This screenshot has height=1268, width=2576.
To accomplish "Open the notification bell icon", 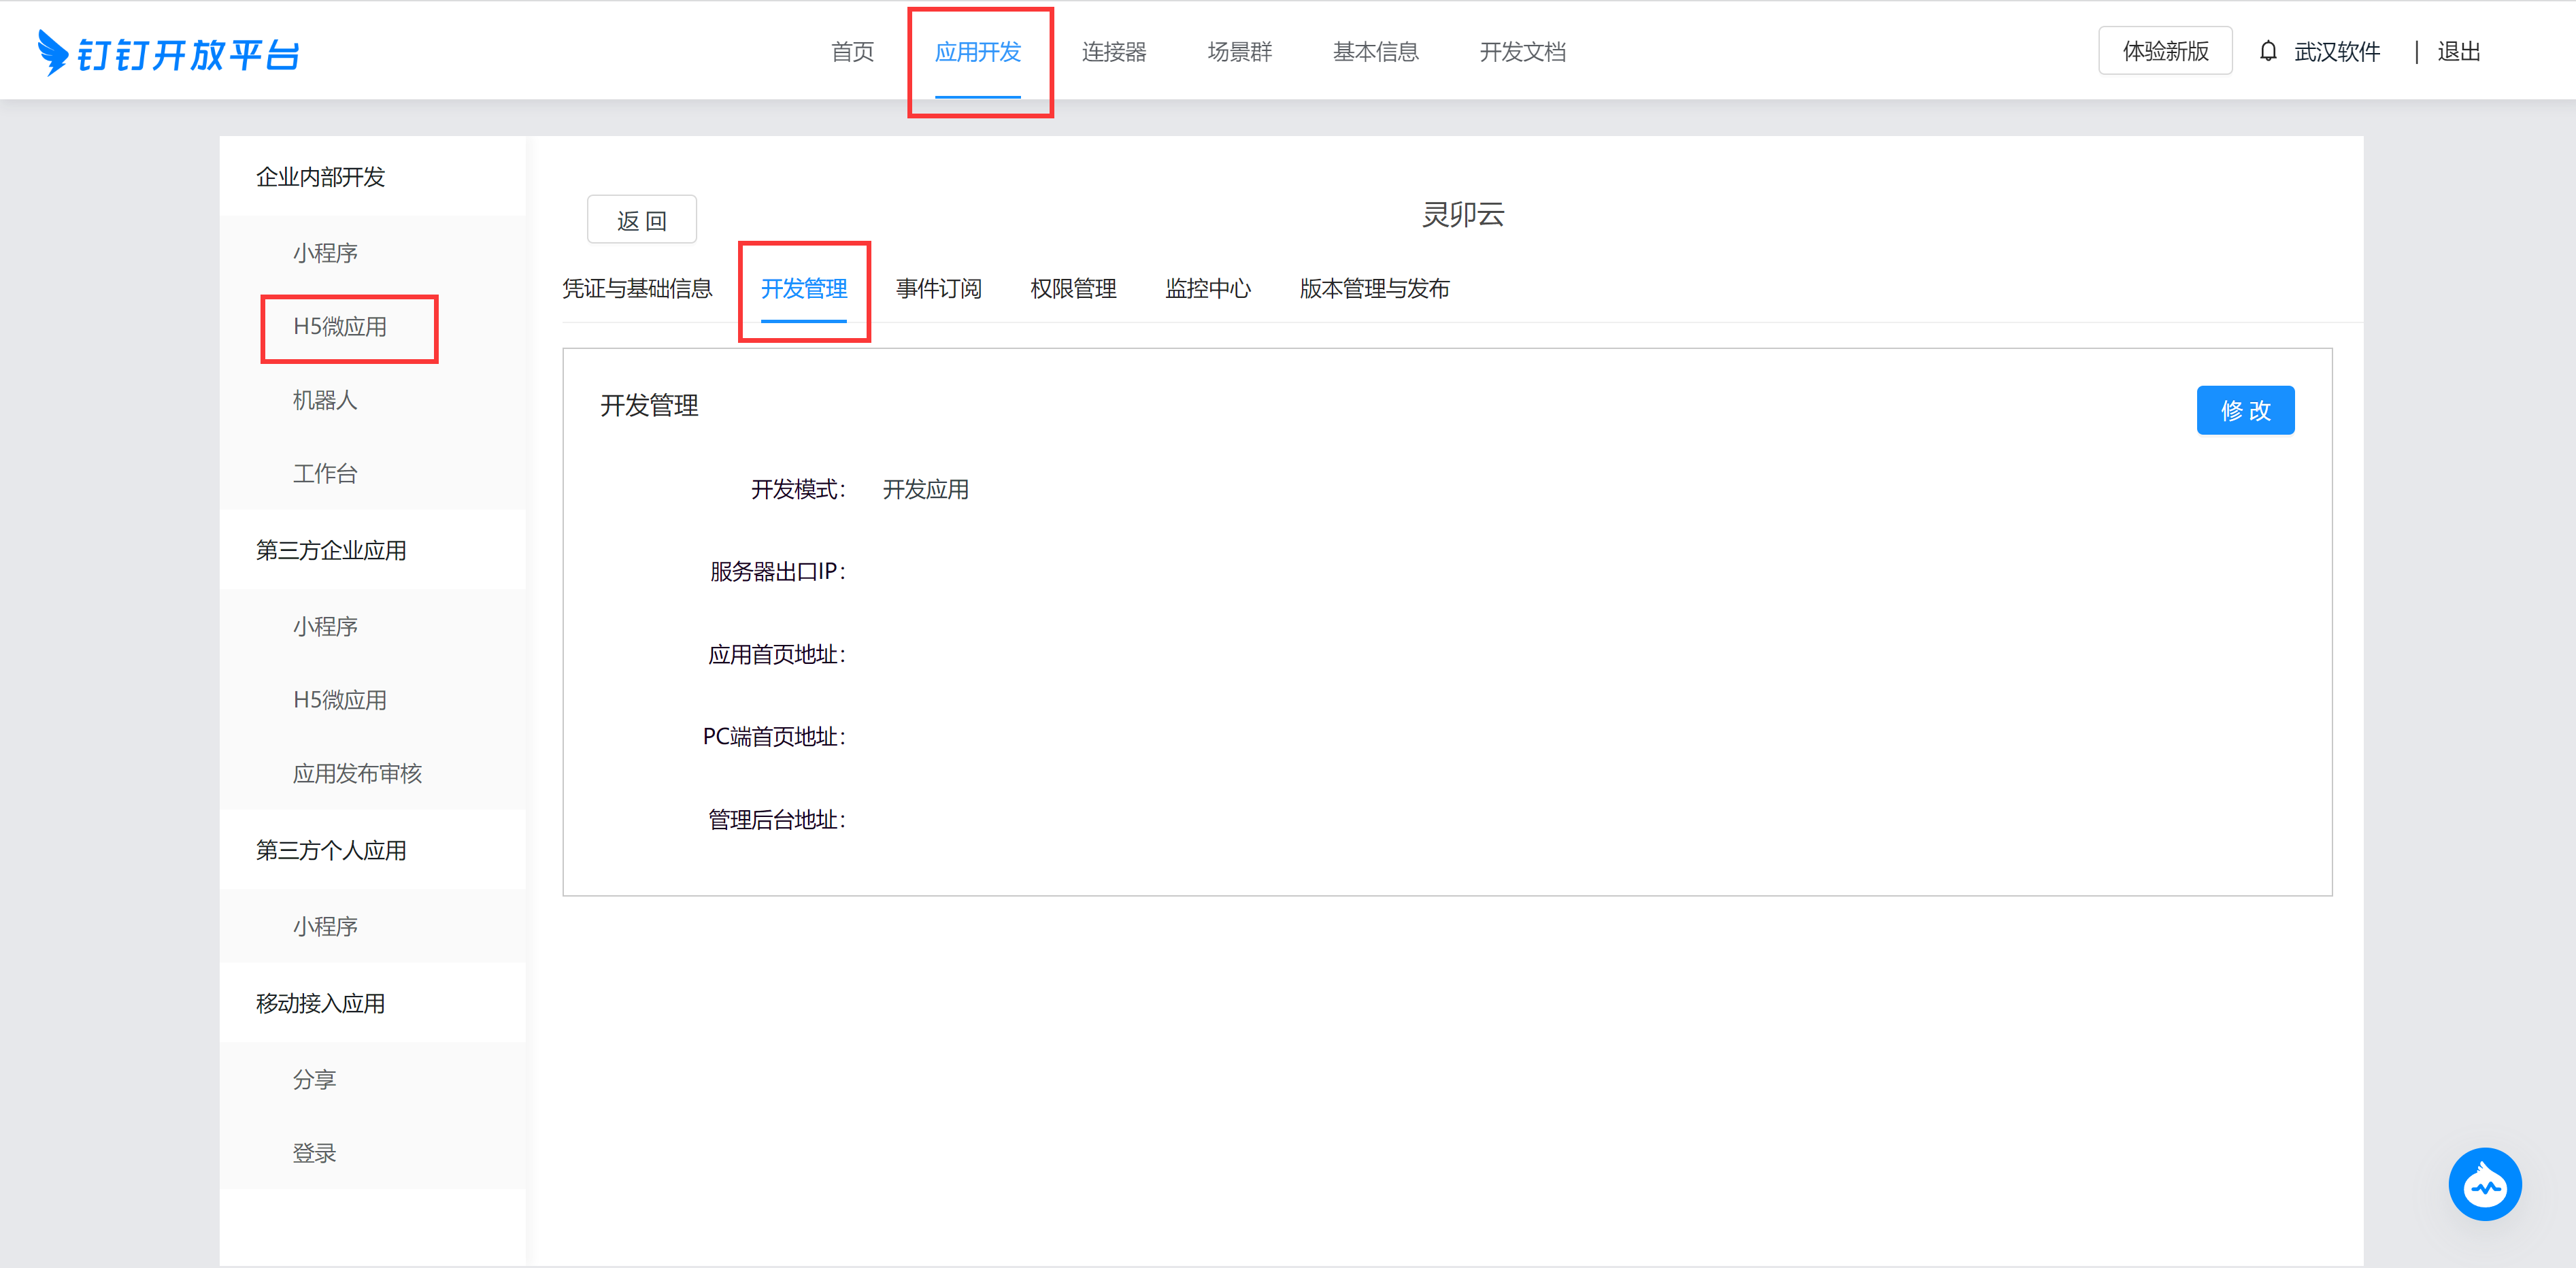I will coord(2268,51).
